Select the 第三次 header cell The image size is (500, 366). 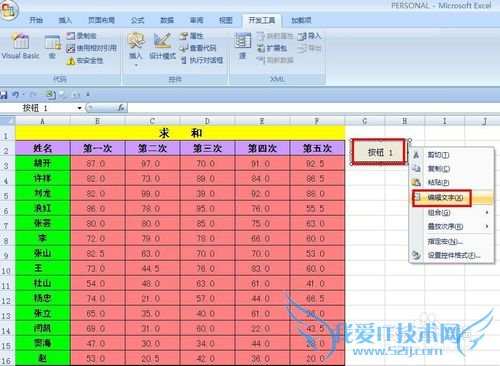click(207, 148)
